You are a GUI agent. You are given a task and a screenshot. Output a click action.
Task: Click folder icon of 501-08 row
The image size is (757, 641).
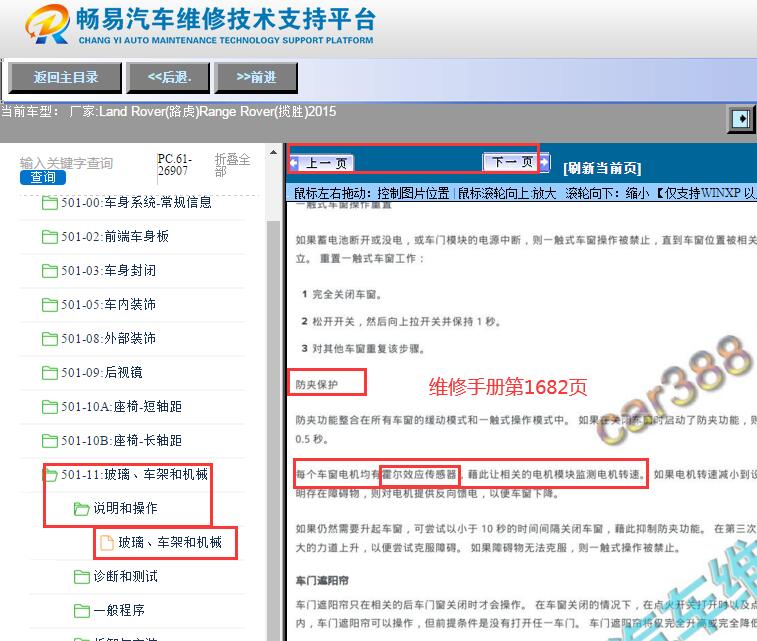pyautogui.click(x=49, y=339)
